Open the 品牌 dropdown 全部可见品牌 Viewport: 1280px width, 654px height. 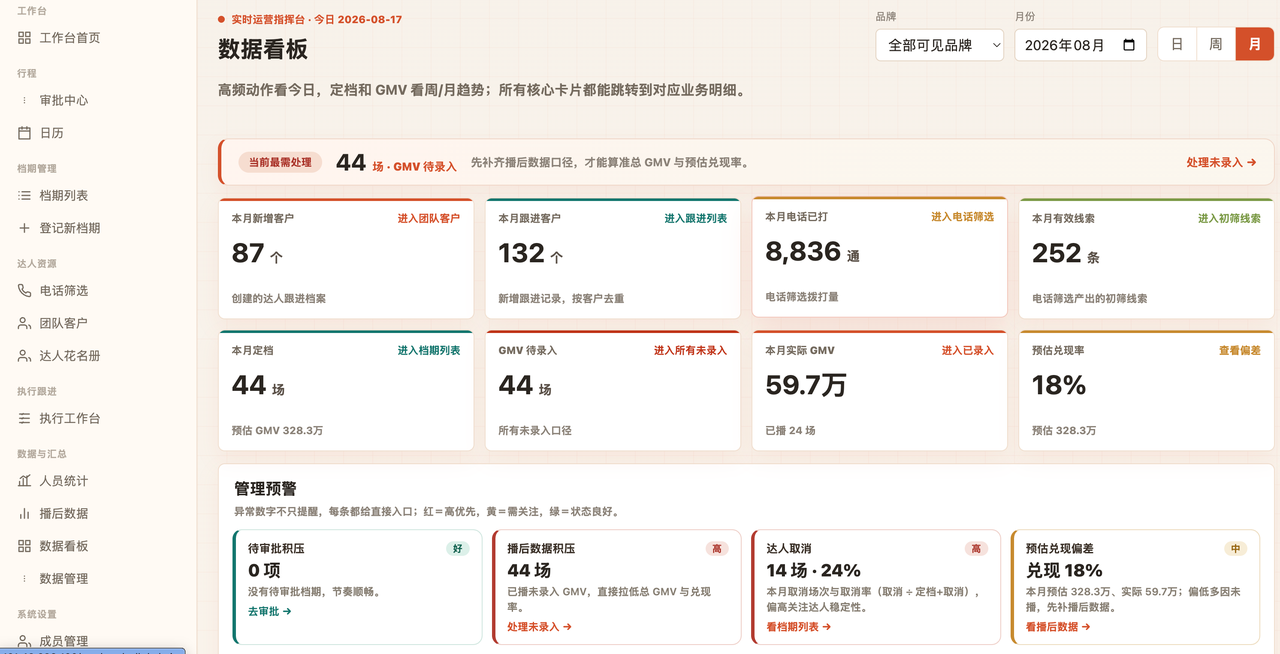click(x=939, y=45)
